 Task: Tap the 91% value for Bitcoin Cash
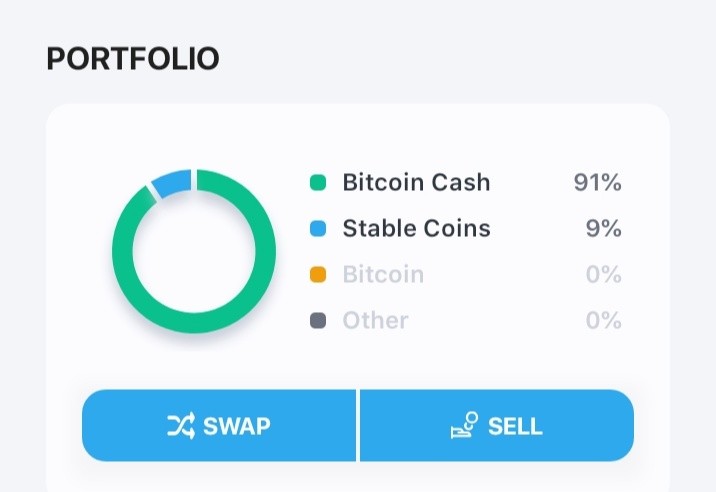597,182
